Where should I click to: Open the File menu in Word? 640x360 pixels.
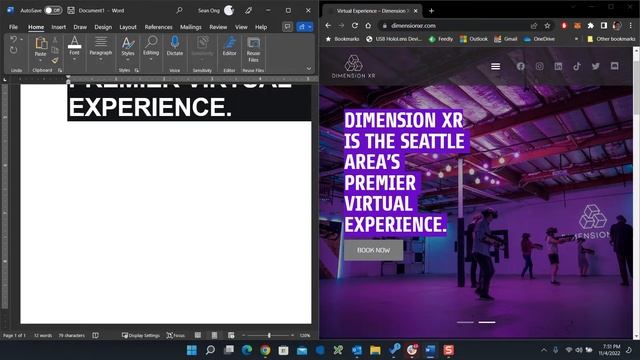(x=13, y=27)
